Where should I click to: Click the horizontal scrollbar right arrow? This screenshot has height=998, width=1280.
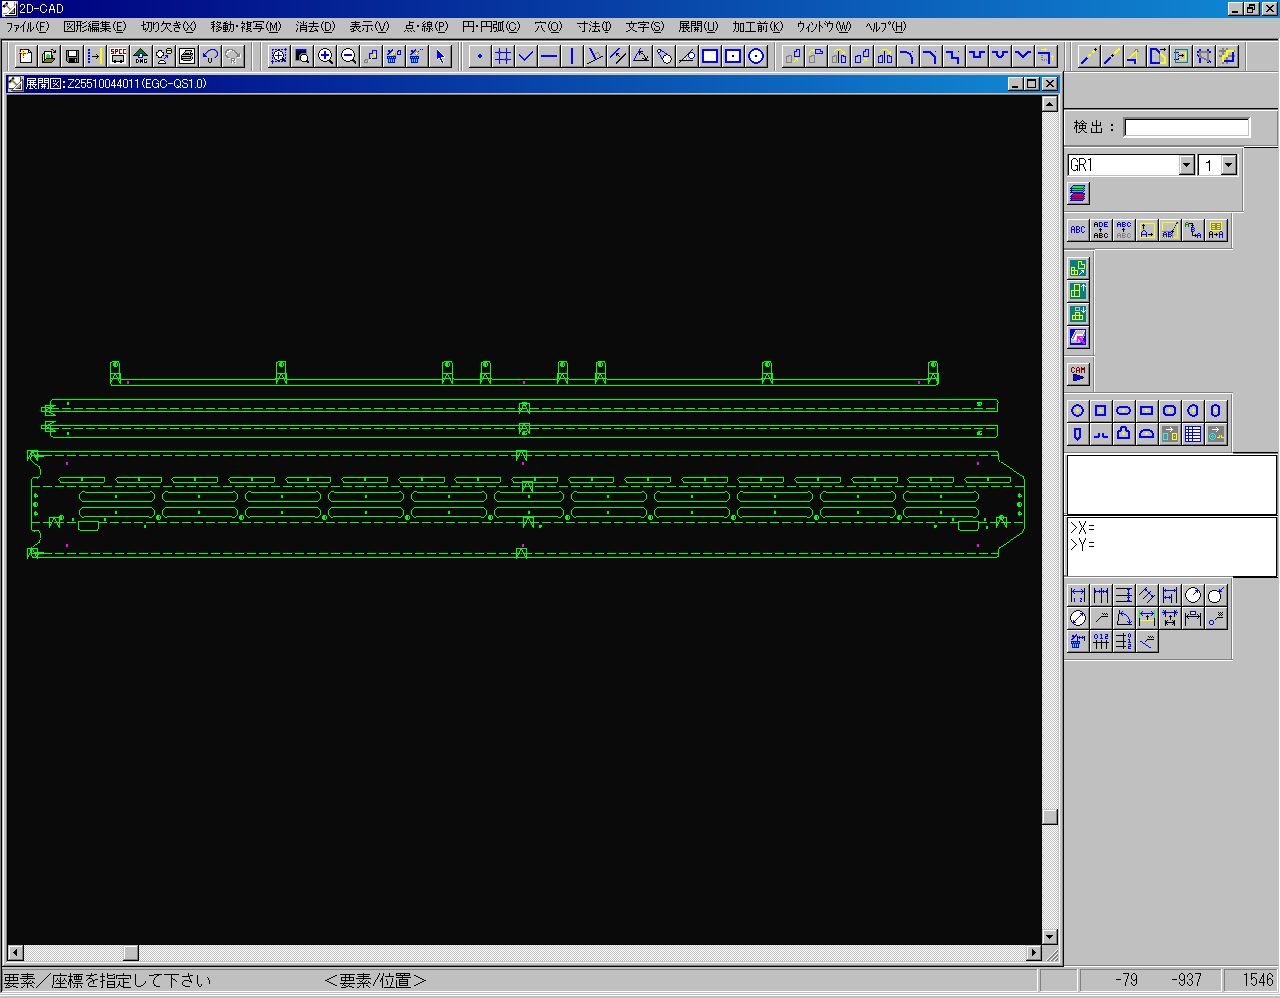coord(1033,953)
